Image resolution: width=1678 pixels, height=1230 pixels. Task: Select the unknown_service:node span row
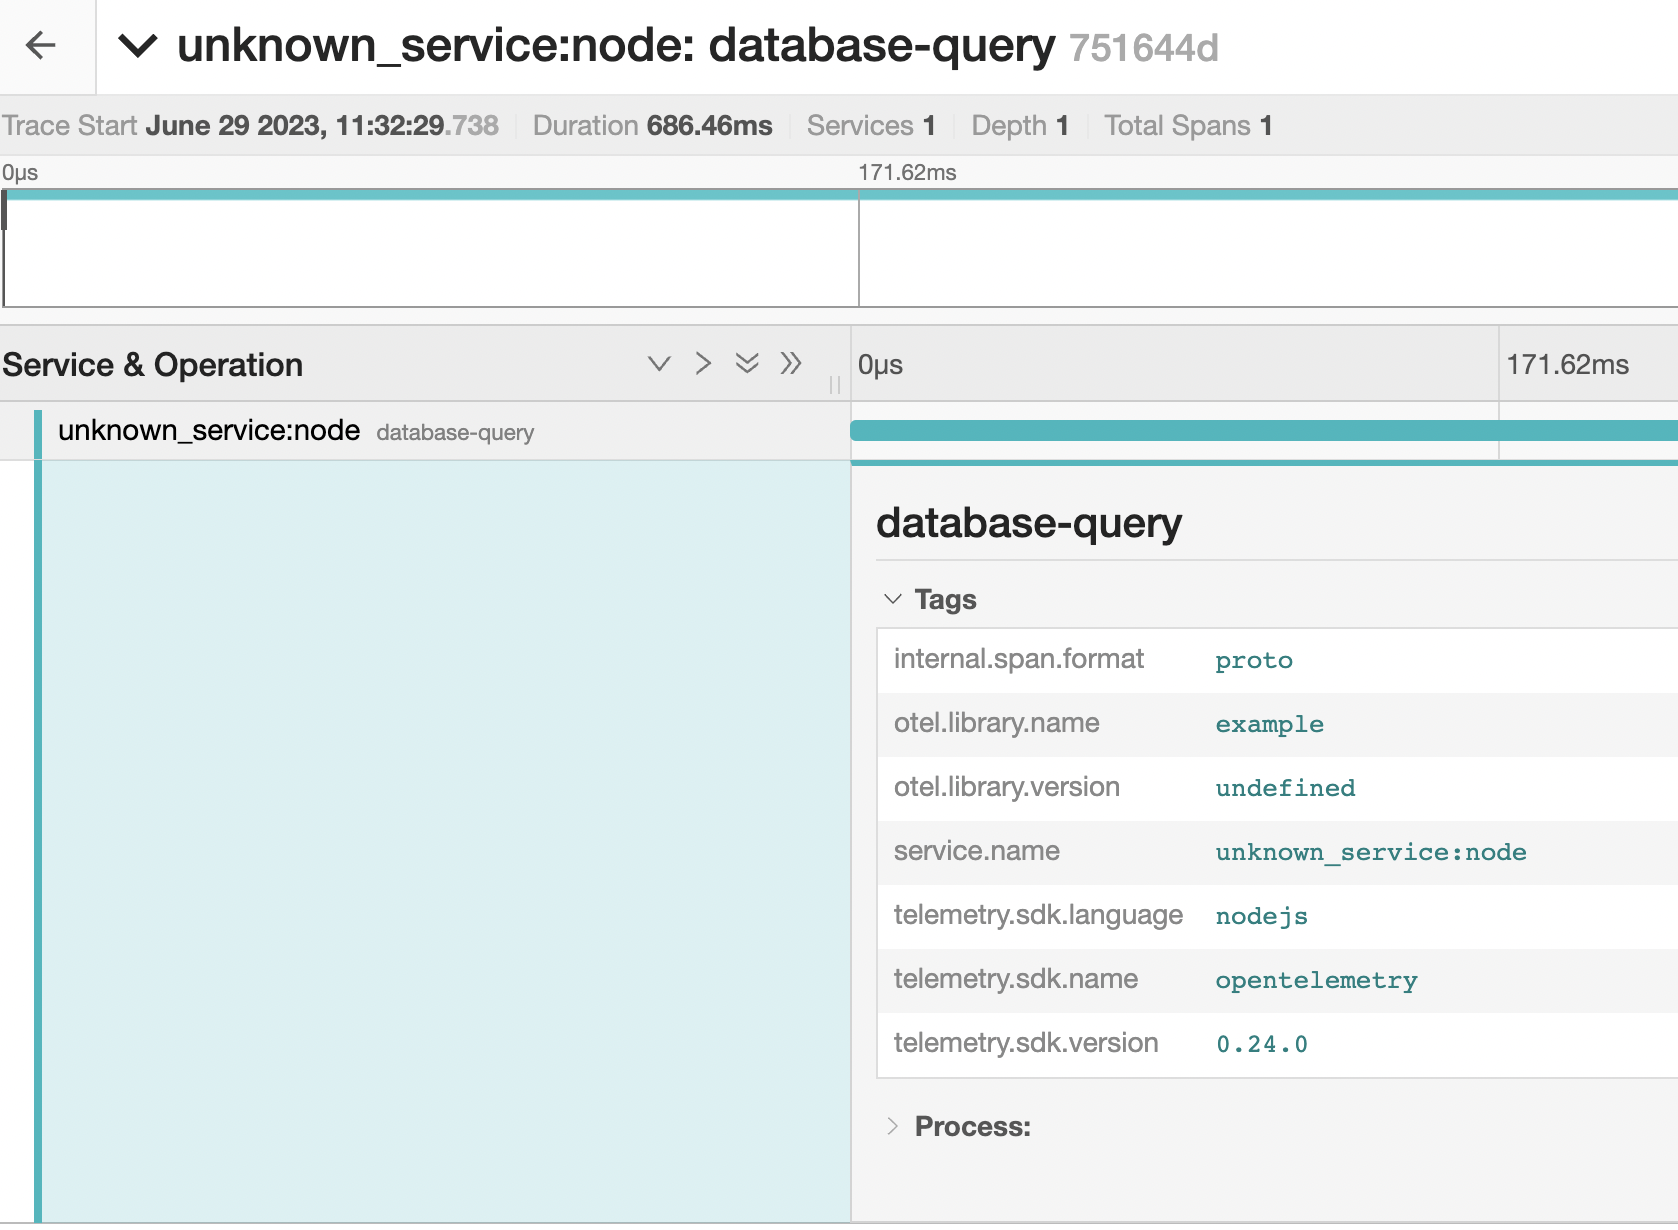click(x=425, y=431)
